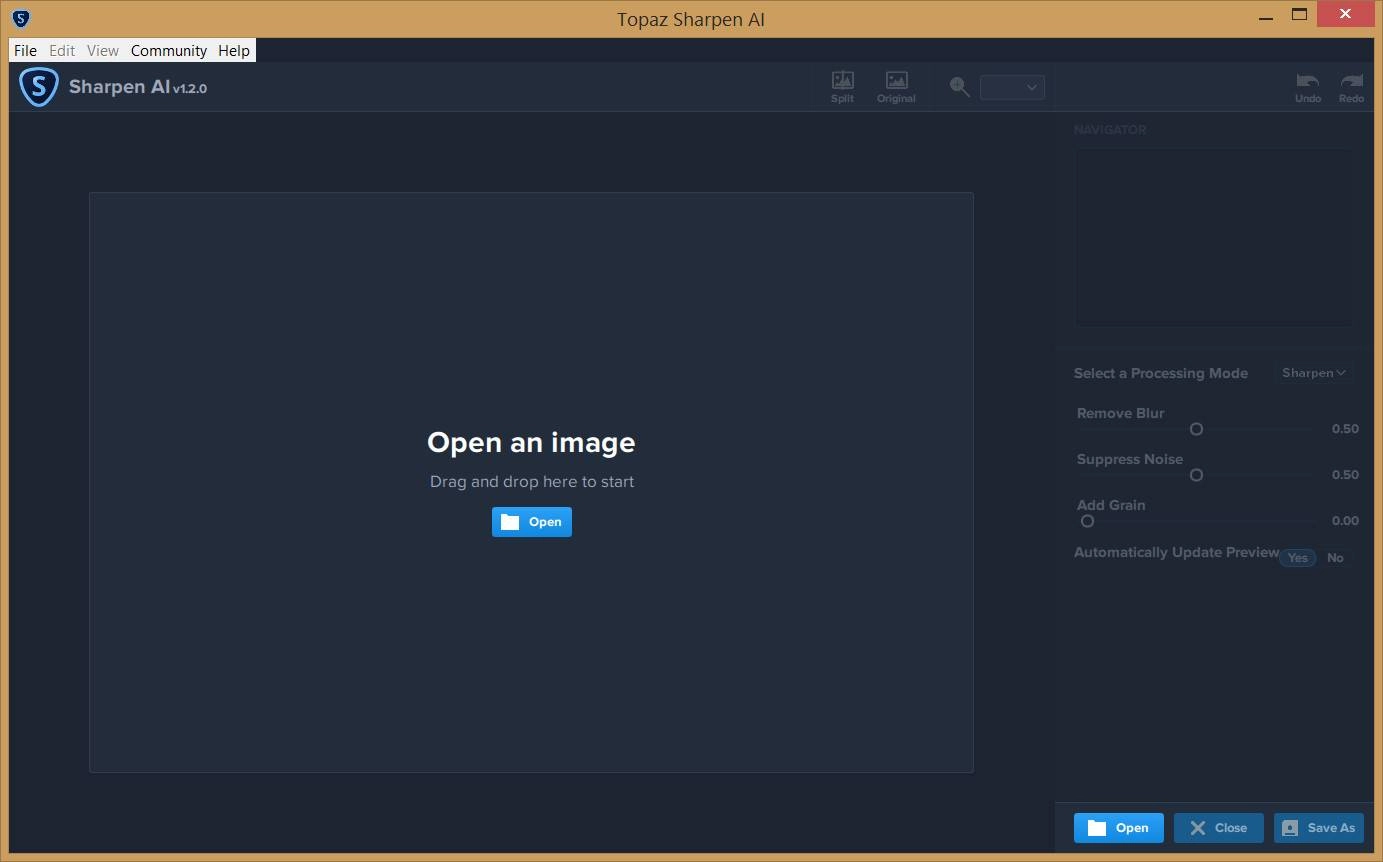Toggle the Split view icon

click(x=842, y=87)
